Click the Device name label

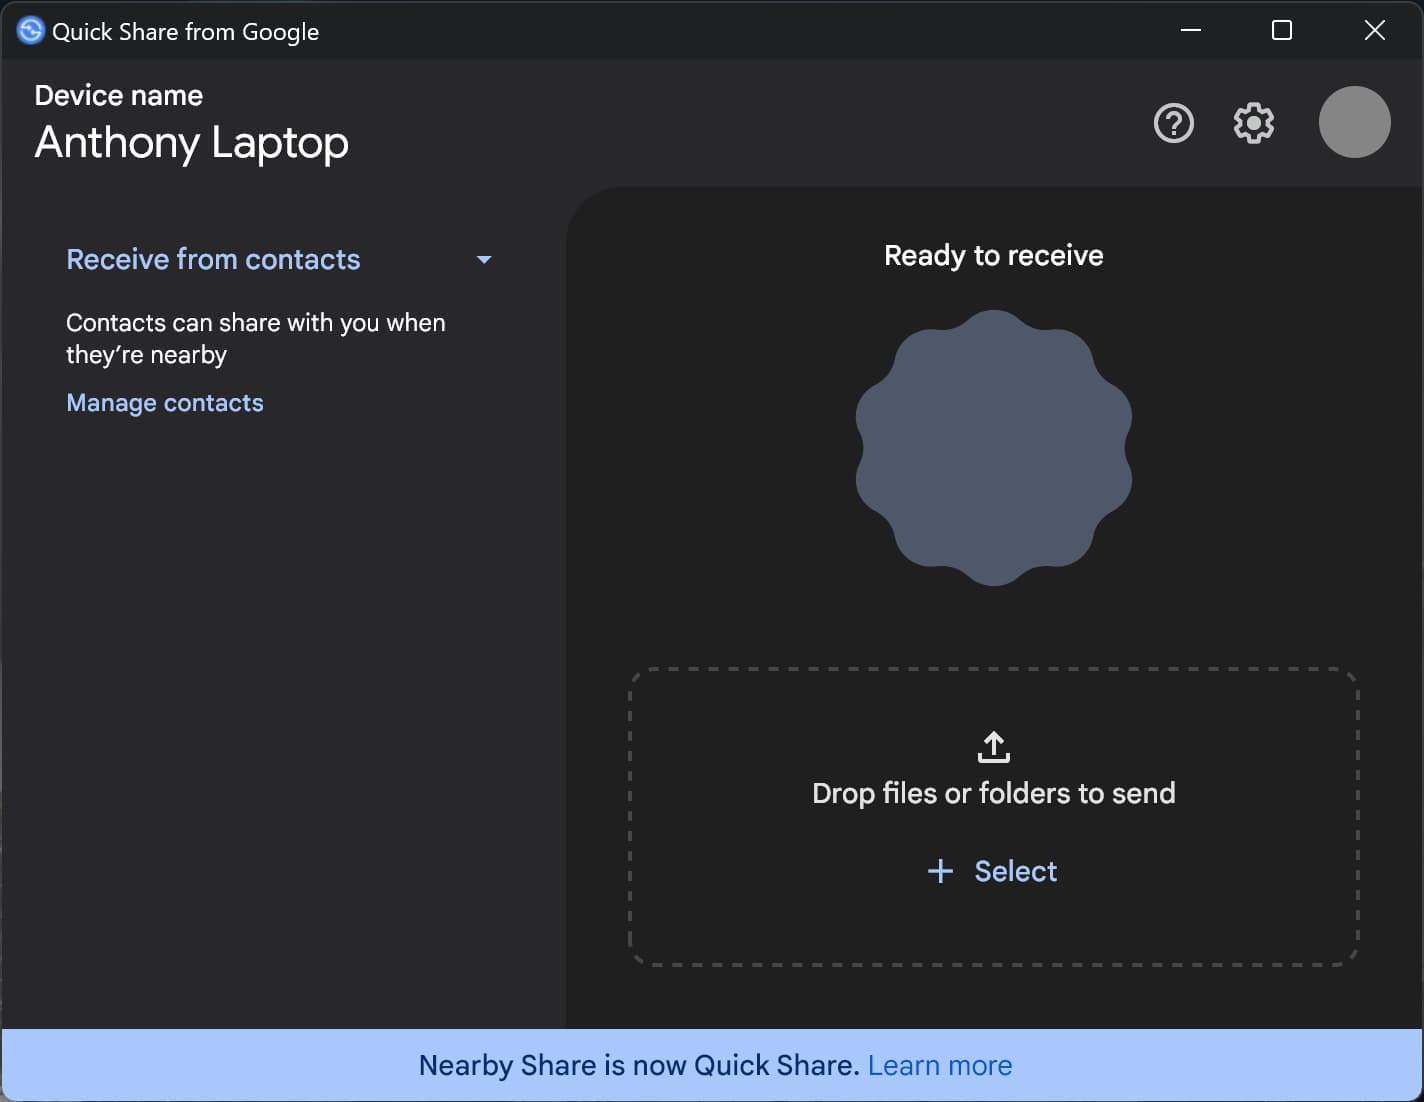pyautogui.click(x=118, y=95)
